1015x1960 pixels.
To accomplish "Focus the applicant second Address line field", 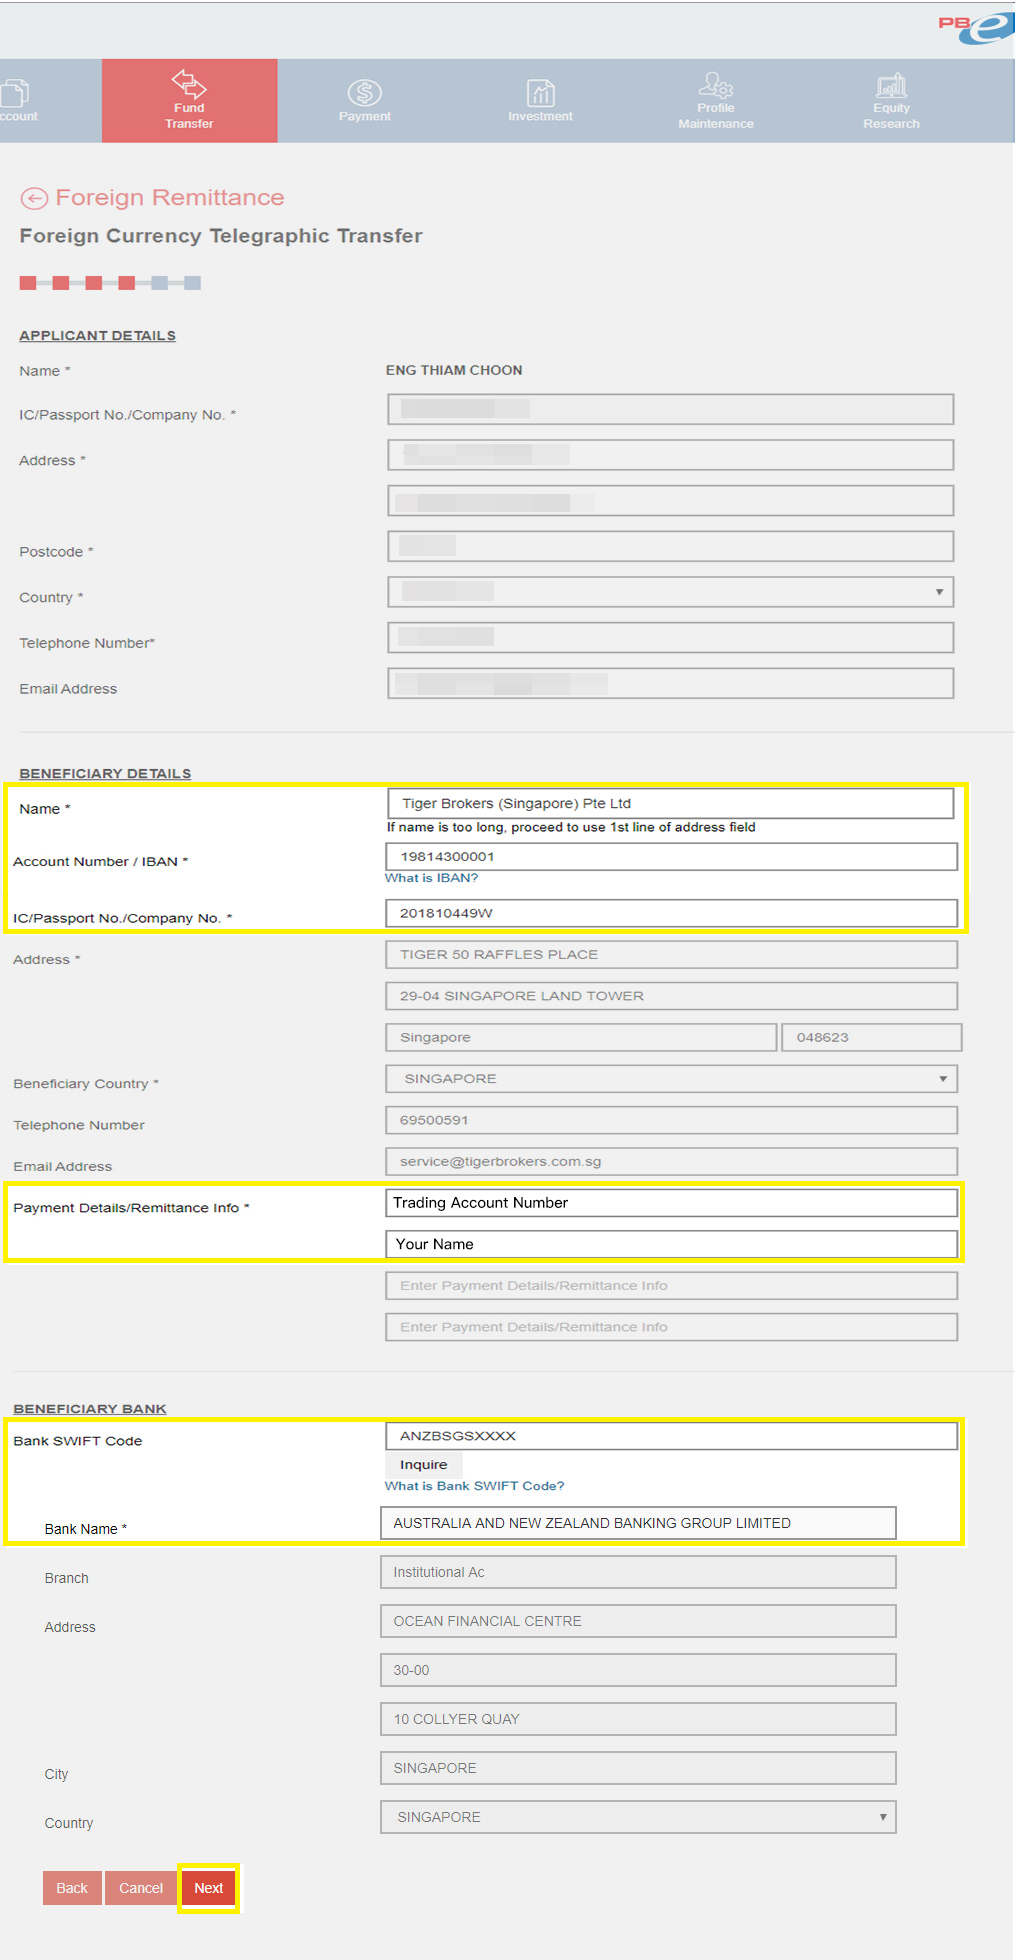I will tap(671, 501).
